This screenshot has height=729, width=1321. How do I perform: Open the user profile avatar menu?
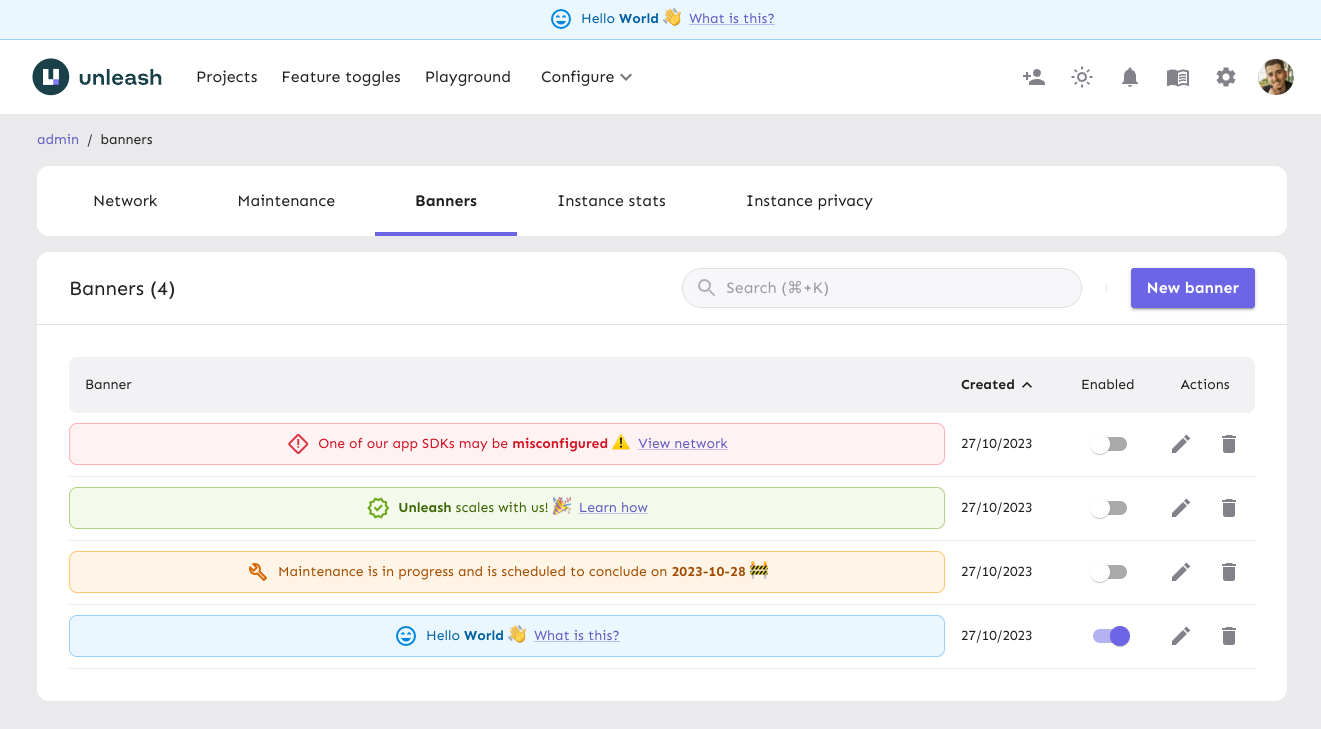tap(1276, 77)
